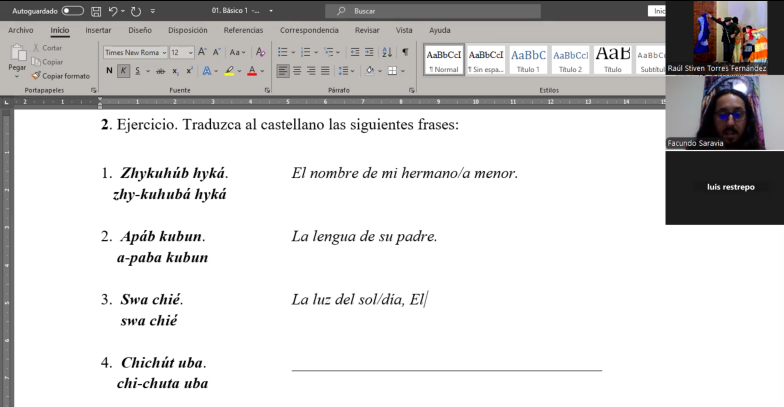
Task: Open the font size dropdown
Action: 190,52
